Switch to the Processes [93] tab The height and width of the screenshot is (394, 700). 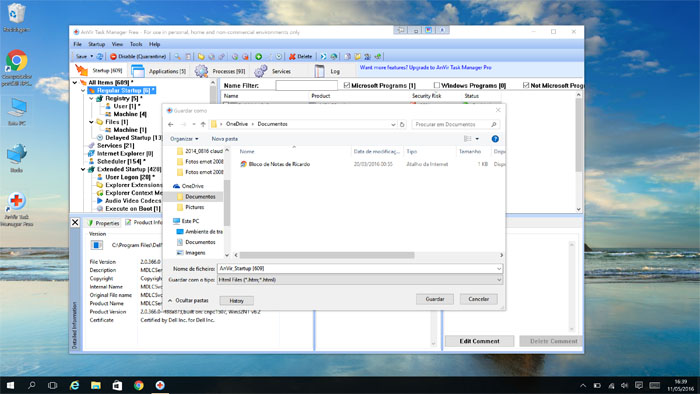coord(220,71)
